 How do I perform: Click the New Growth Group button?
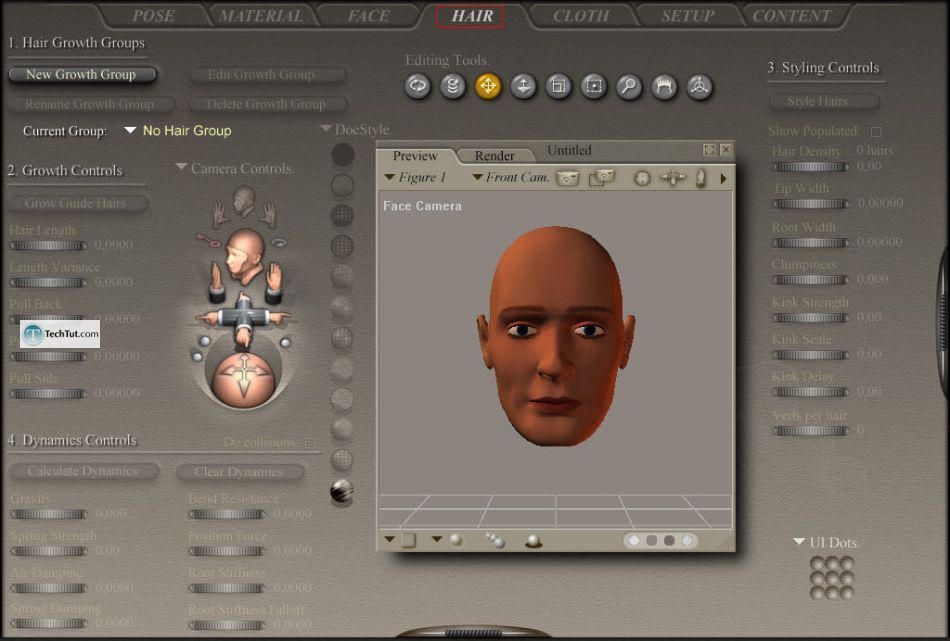[81, 75]
